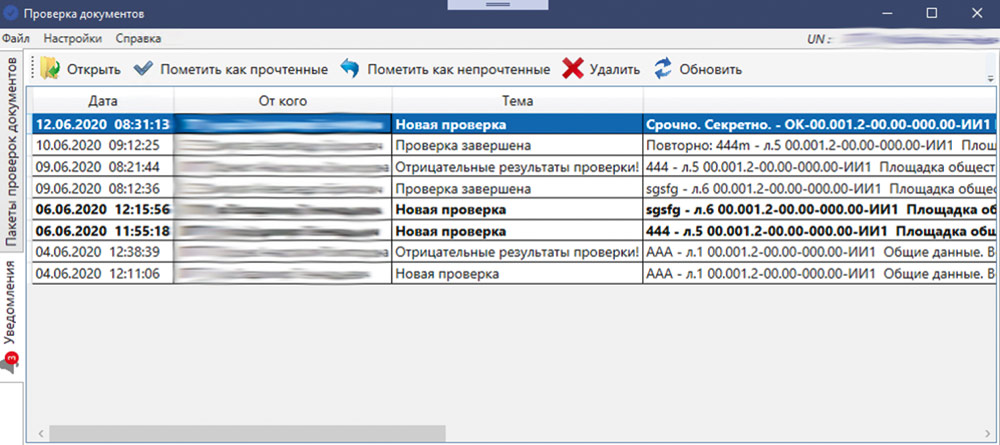This screenshot has width=1000, height=445.
Task: Click the От кого column header
Action: pos(282,101)
